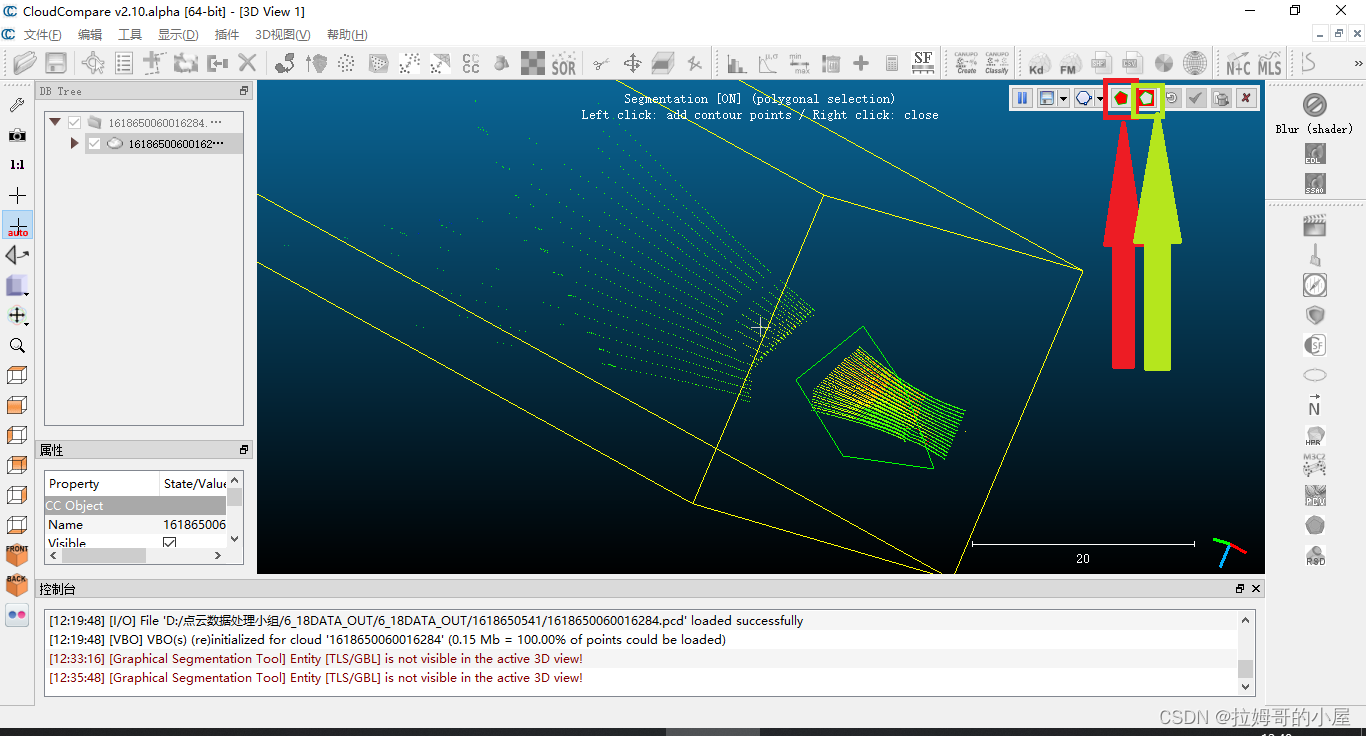Image resolution: width=1366 pixels, height=736 pixels.
Task: Click segment-out hollow pentagon icon
Action: 1146,98
